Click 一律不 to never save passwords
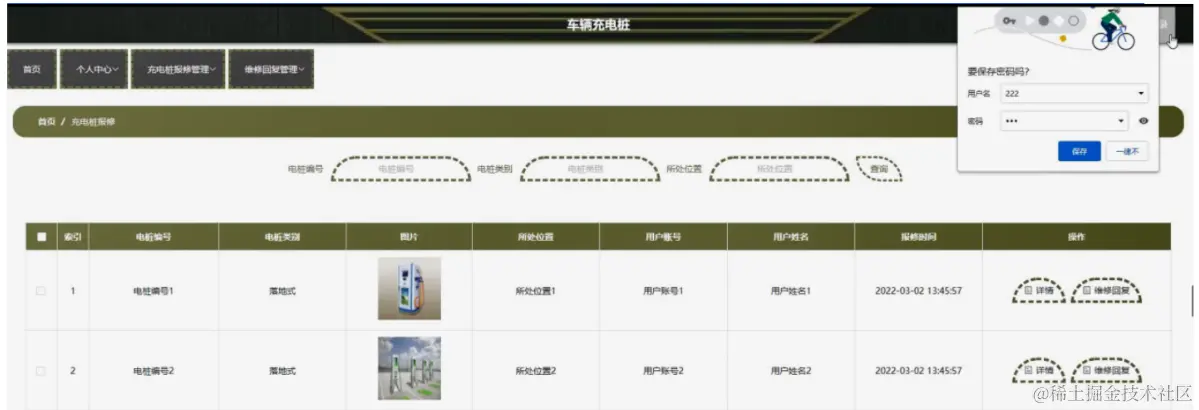Screen dimensions: 1199x410 pyautogui.click(x=1127, y=151)
